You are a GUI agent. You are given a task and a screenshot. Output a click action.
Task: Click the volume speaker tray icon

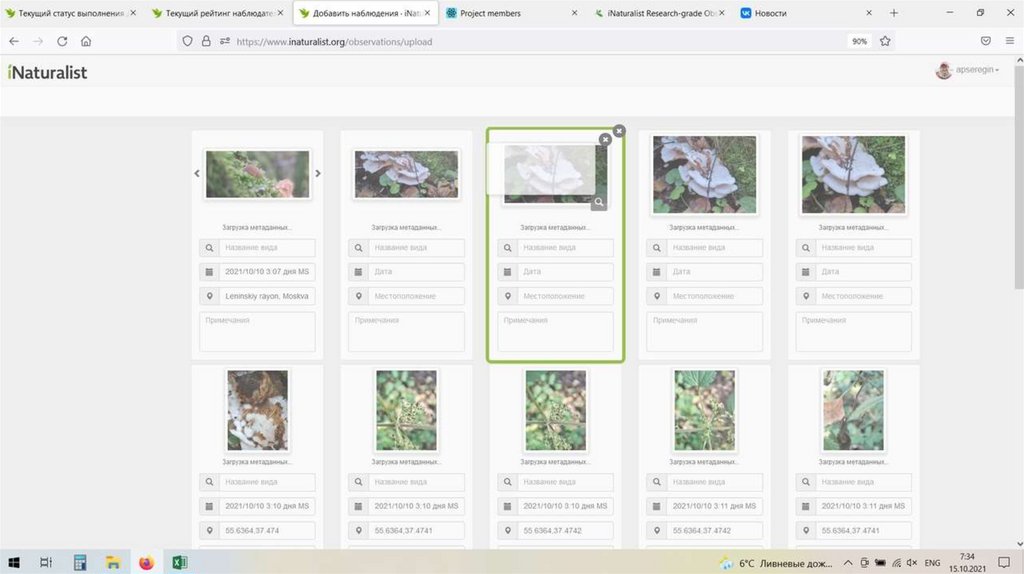pyautogui.click(x=912, y=563)
